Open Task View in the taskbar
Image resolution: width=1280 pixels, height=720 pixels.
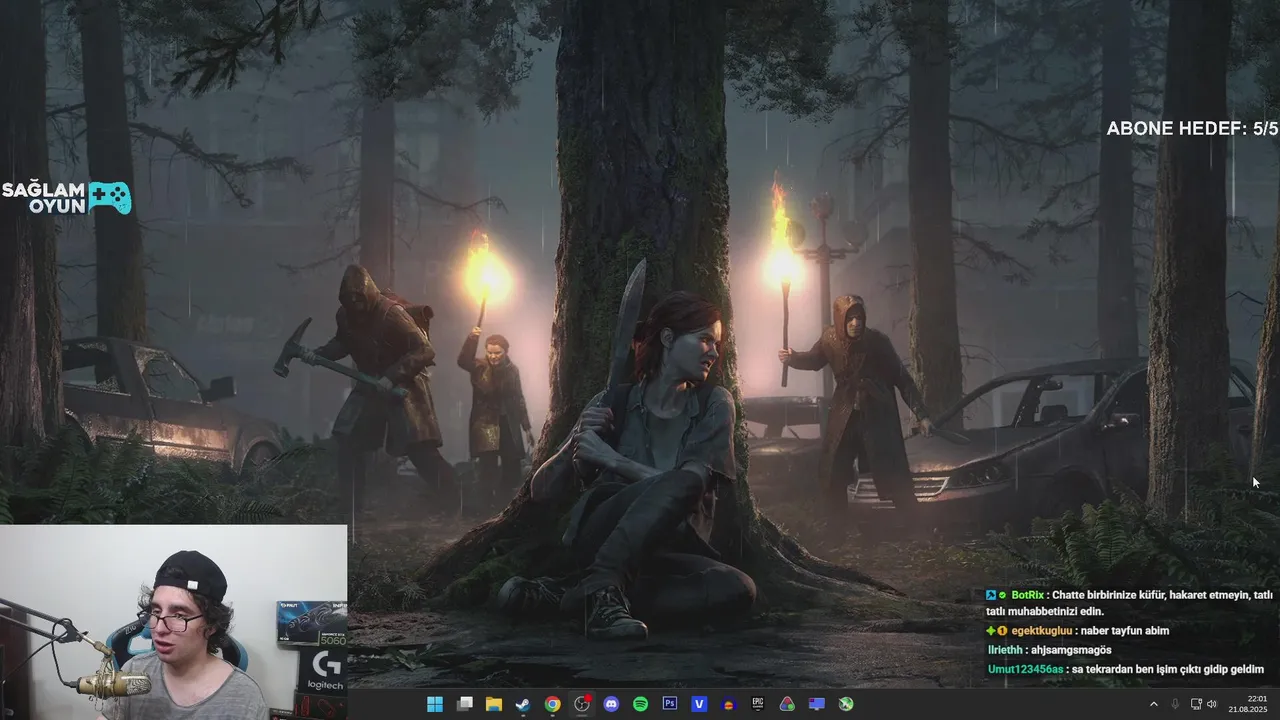(465, 704)
